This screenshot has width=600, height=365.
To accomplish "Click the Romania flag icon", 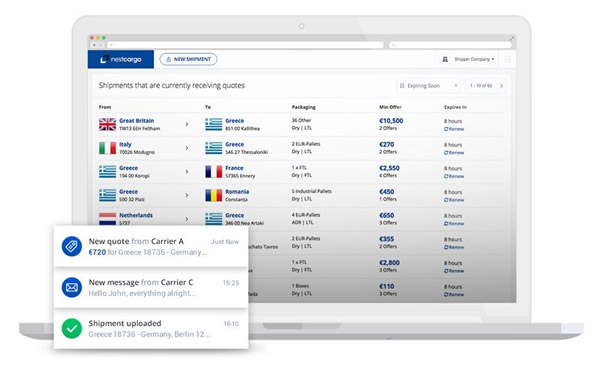I will point(214,196).
